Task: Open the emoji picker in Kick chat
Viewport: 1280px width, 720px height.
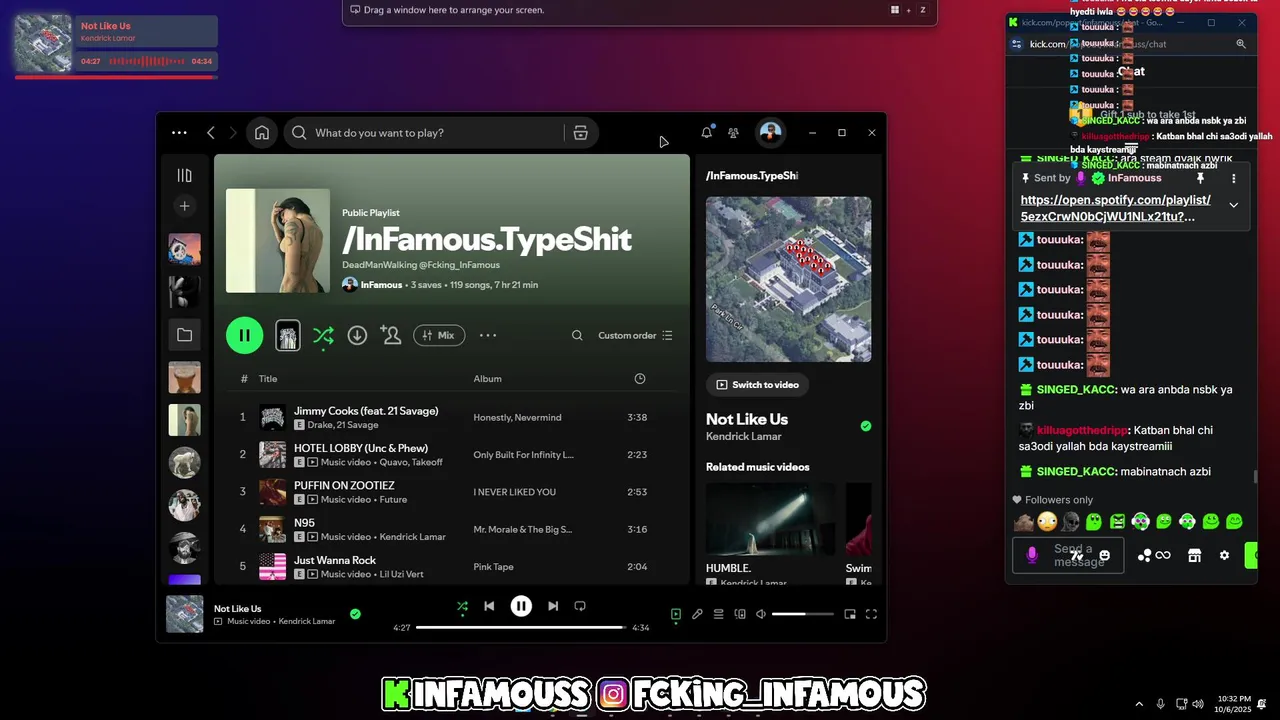Action: click(1104, 555)
